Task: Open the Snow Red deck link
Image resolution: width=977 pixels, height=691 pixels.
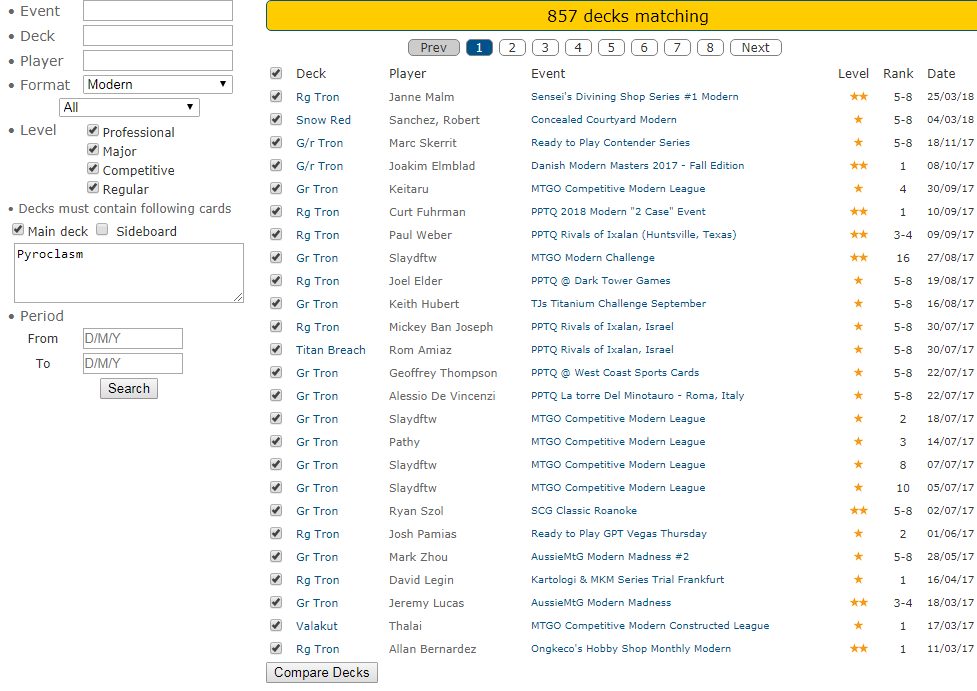Action: pos(323,120)
